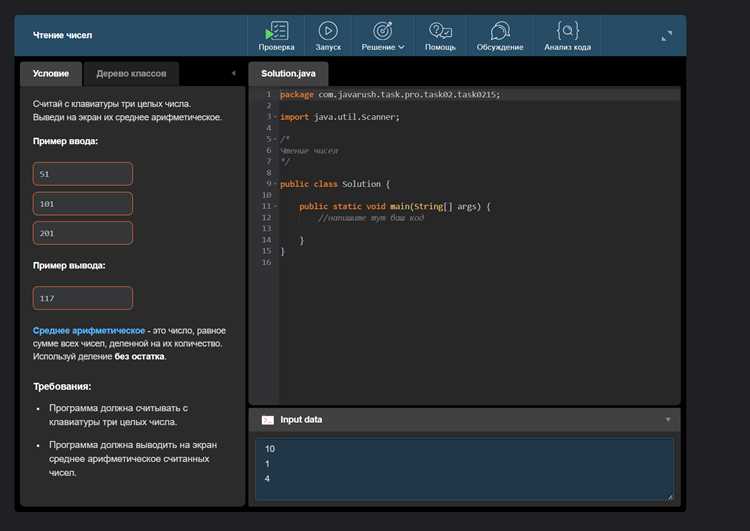Open the Помощь help icon
Viewport: 750px width, 531px height.
(x=440, y=31)
